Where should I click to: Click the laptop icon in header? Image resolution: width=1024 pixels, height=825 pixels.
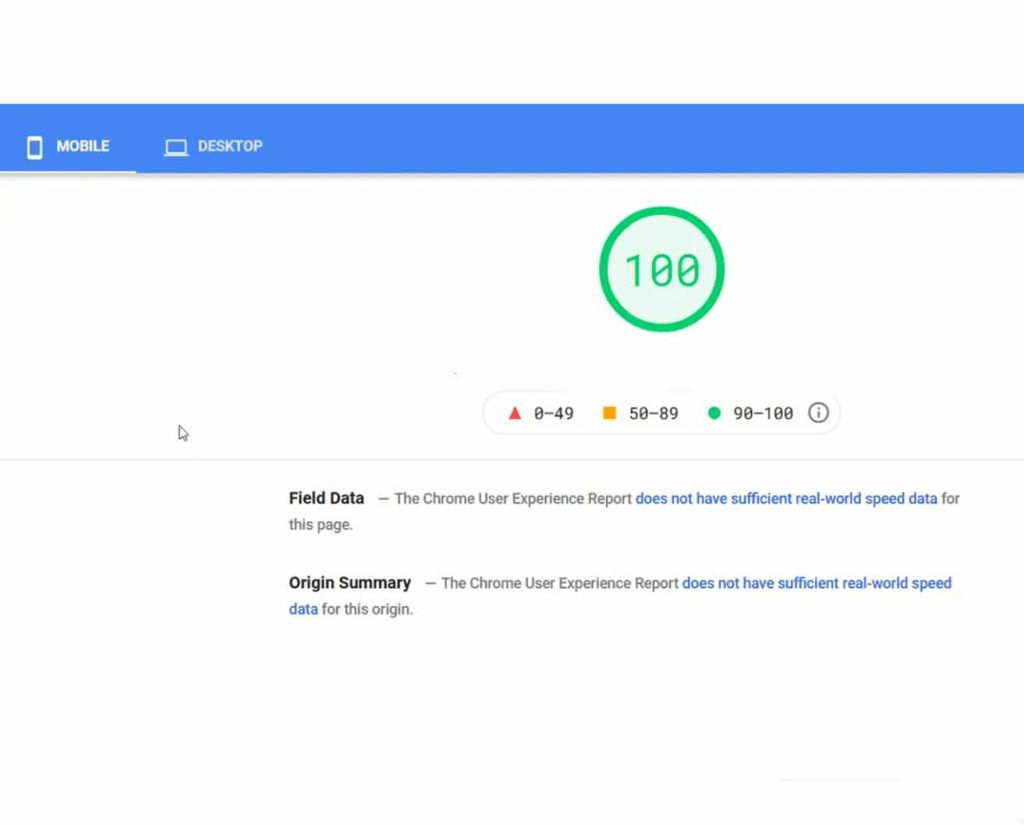pos(176,147)
